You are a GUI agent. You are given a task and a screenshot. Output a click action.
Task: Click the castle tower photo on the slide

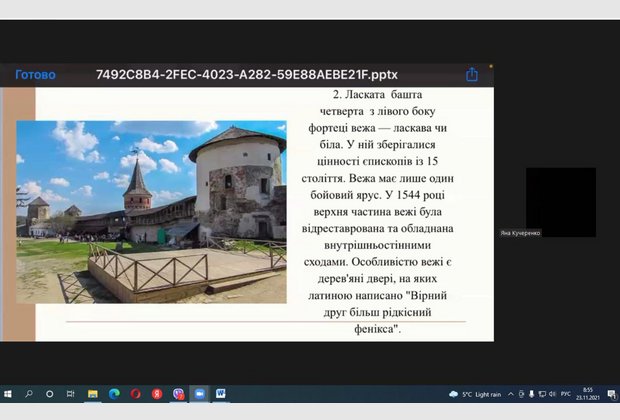pos(151,211)
